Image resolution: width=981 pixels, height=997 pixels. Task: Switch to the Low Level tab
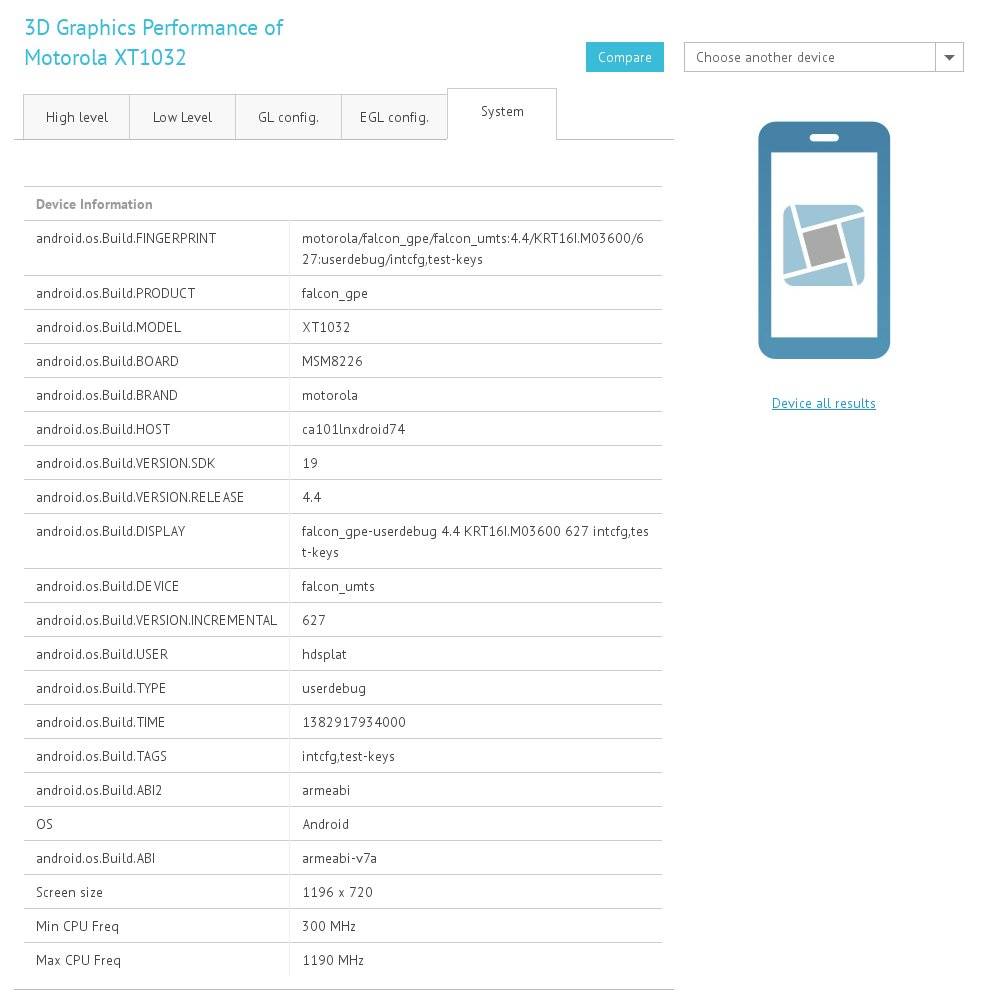pyautogui.click(x=182, y=117)
